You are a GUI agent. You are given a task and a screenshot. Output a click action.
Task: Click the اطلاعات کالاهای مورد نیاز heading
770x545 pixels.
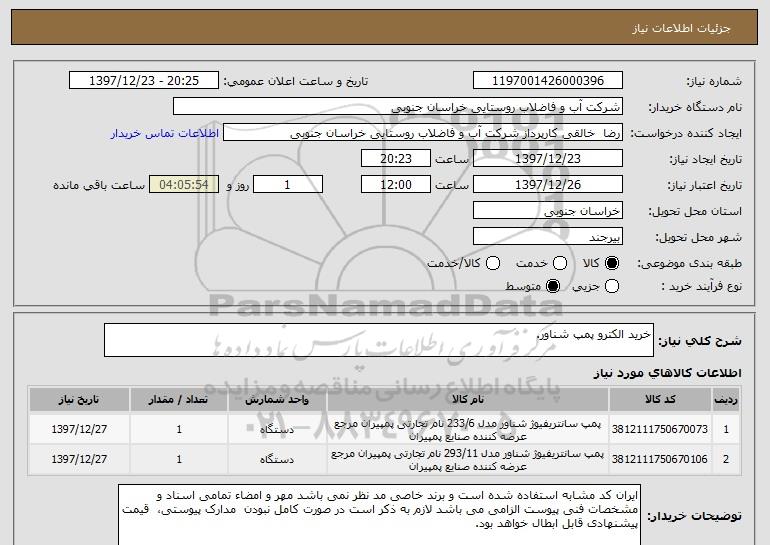667,373
